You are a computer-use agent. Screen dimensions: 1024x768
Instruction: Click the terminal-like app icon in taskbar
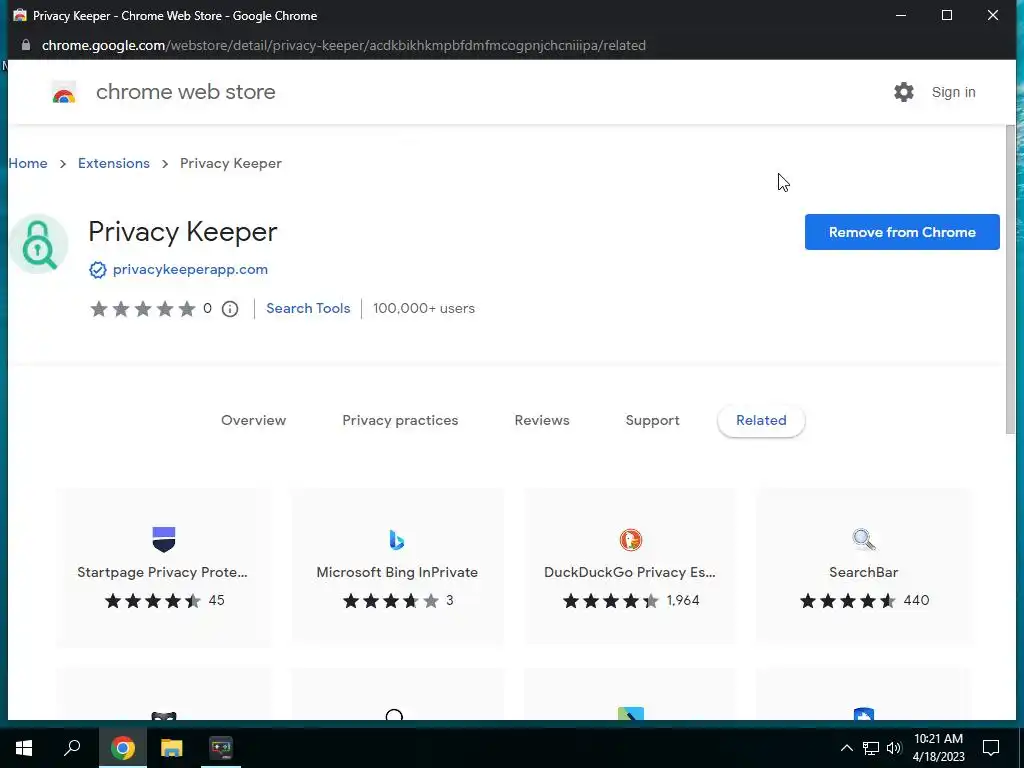pos(221,748)
